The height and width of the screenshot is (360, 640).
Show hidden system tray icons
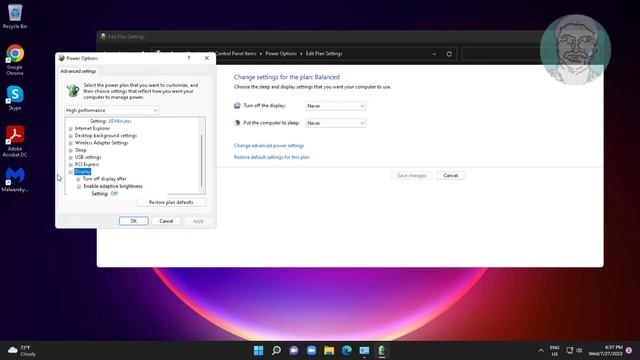tap(541, 351)
